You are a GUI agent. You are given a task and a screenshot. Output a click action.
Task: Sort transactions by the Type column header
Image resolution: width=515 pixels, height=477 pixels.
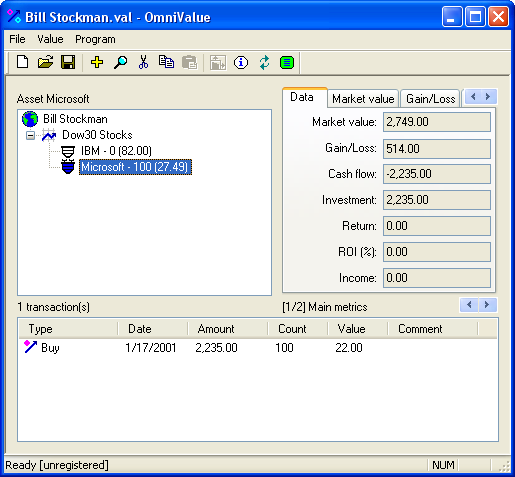pos(68,329)
